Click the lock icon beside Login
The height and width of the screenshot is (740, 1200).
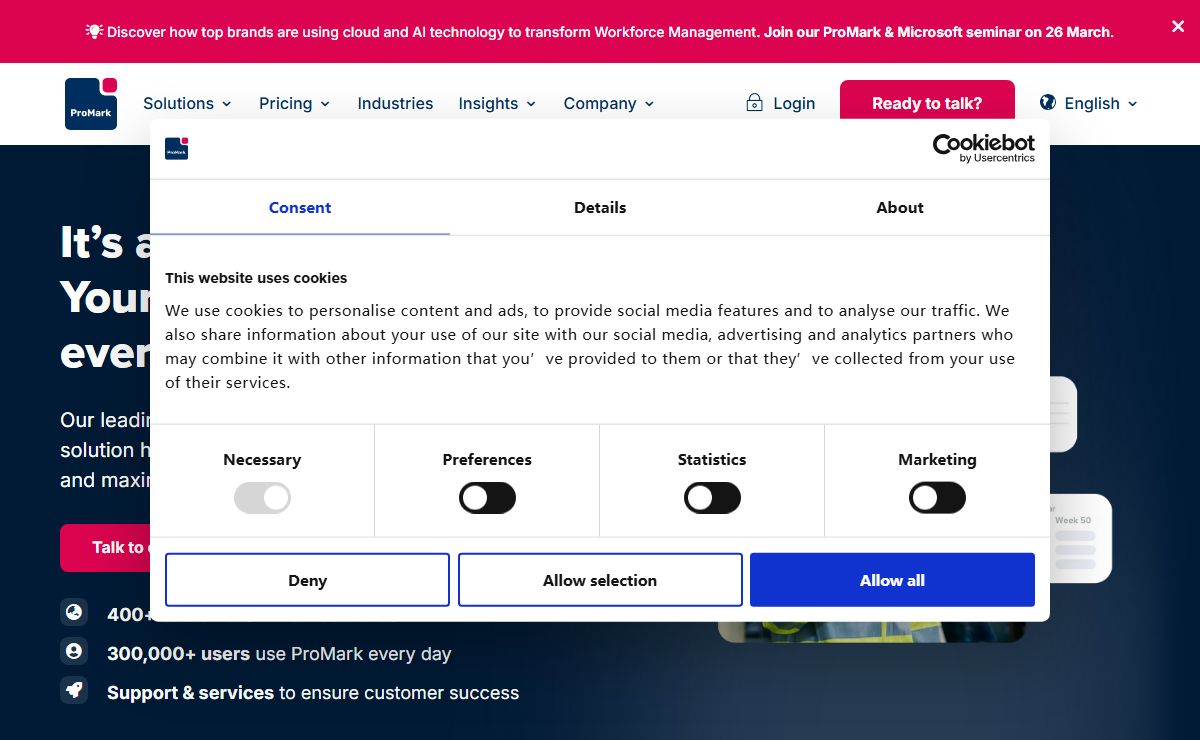click(x=755, y=102)
